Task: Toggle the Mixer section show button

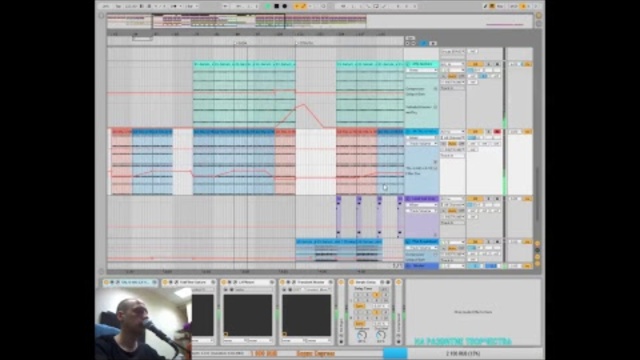Action: 538,257
